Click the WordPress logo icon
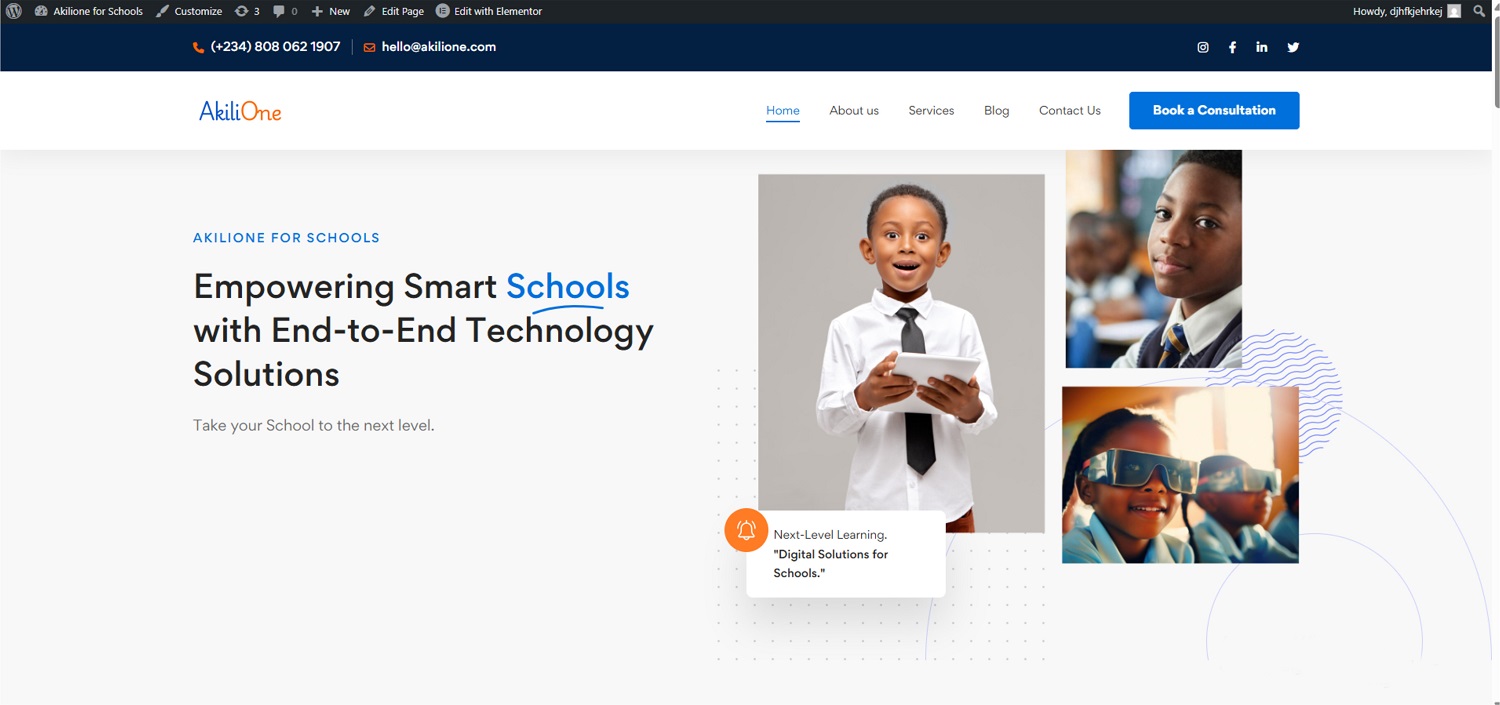Viewport: 1500px width, 705px height. click(14, 11)
